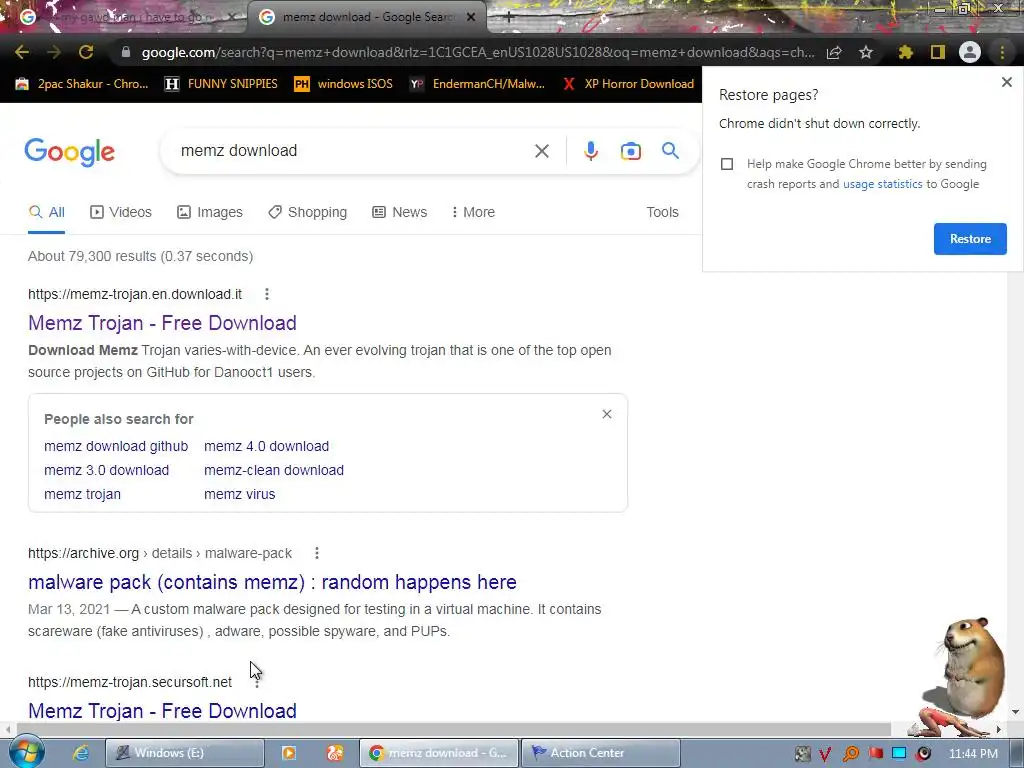1024x768 pixels.
Task: Open the Chrome profile avatar
Action: point(970,52)
